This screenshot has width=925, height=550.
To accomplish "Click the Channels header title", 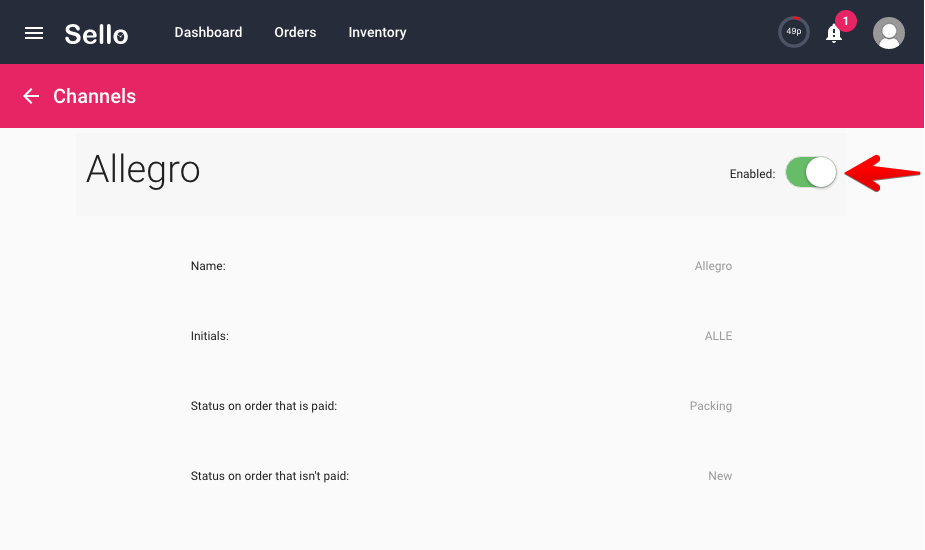I will [94, 96].
